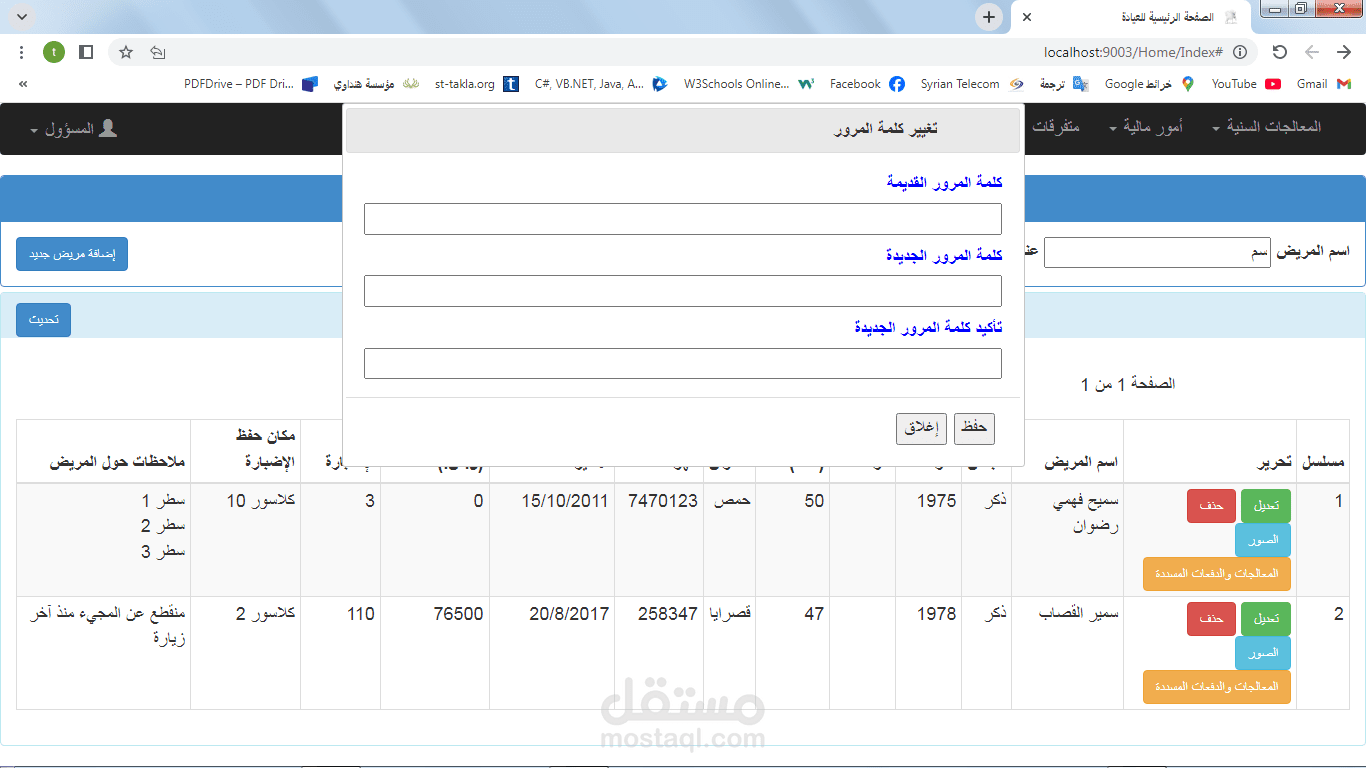Open the PDFDrive bookmark
This screenshot has width=1366, height=768.
click(x=251, y=84)
